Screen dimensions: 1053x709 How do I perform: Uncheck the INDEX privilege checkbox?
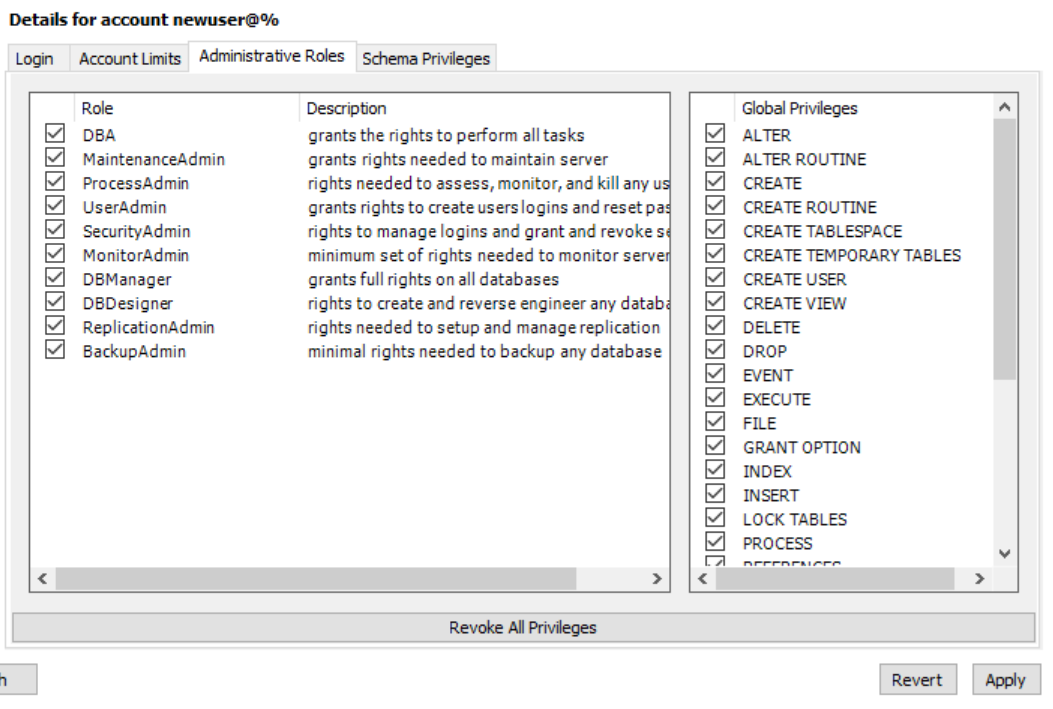click(x=715, y=470)
